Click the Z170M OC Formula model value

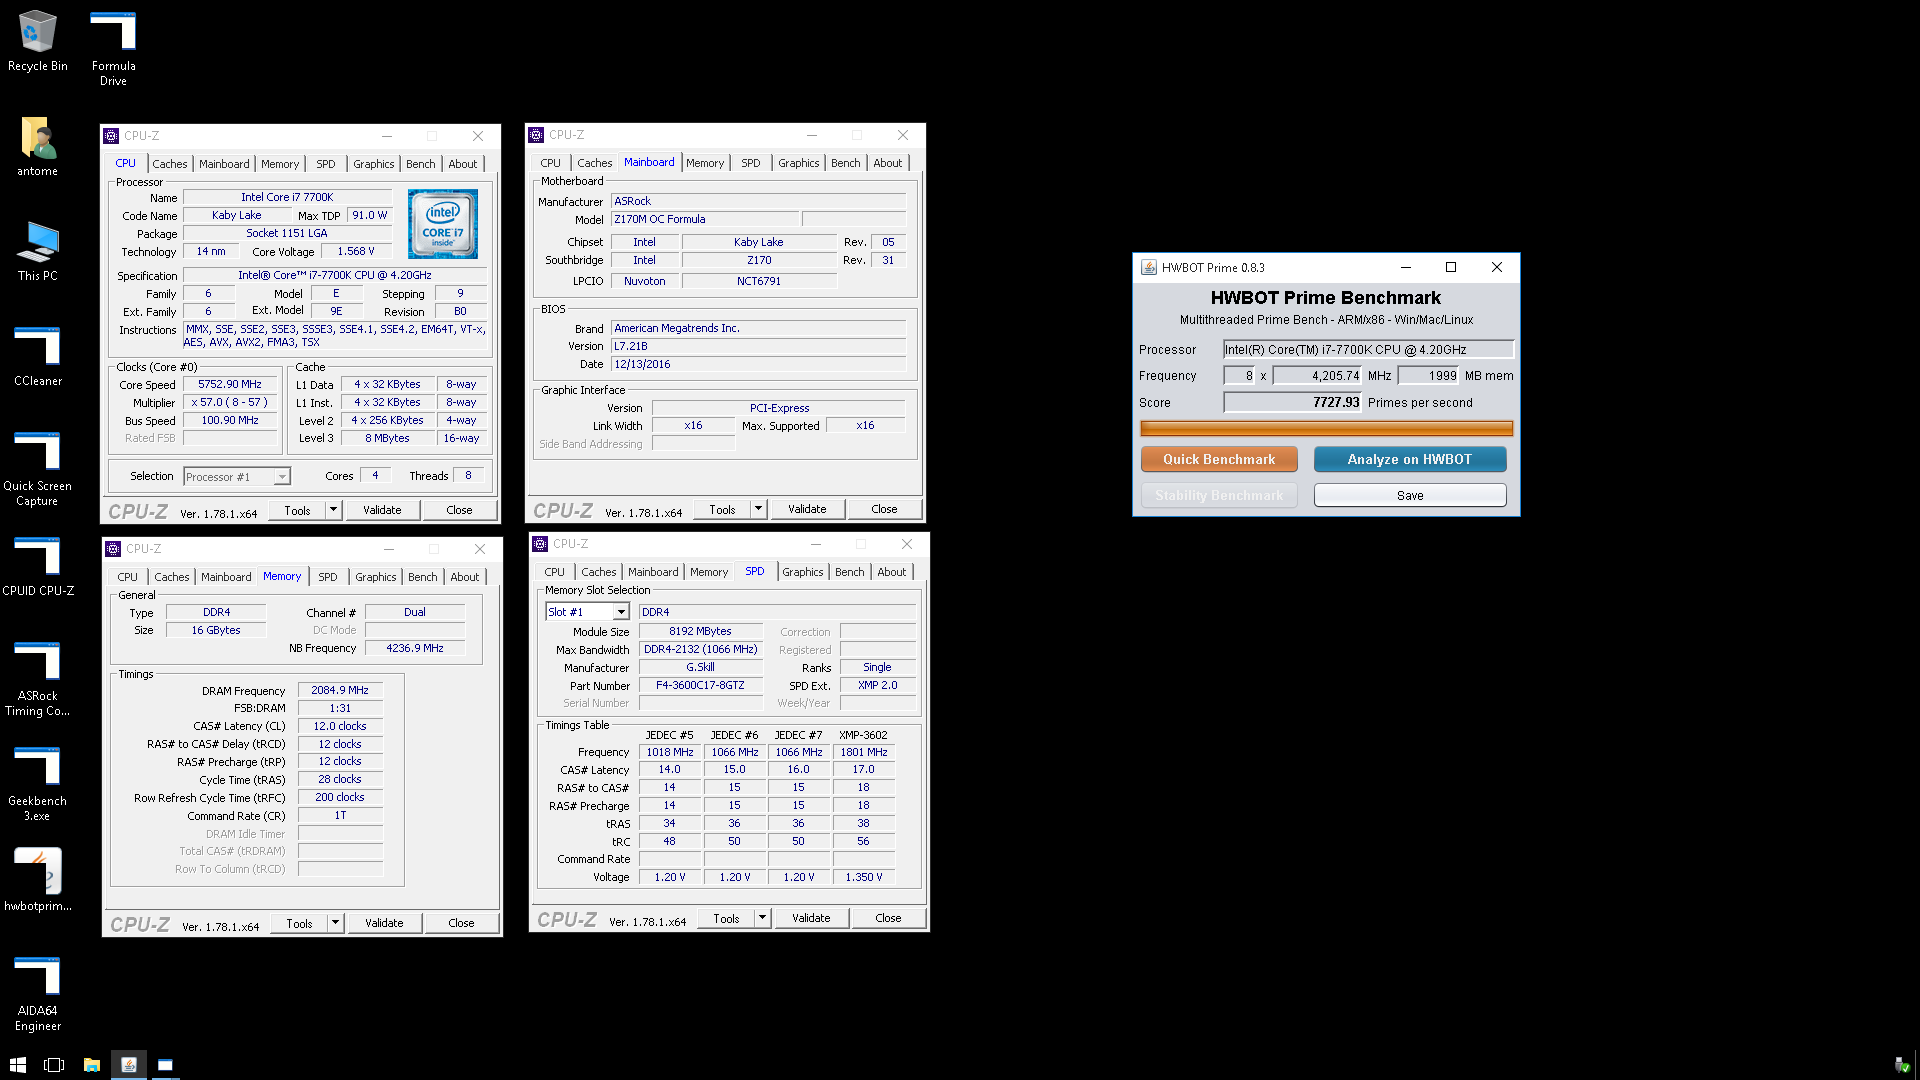click(705, 219)
